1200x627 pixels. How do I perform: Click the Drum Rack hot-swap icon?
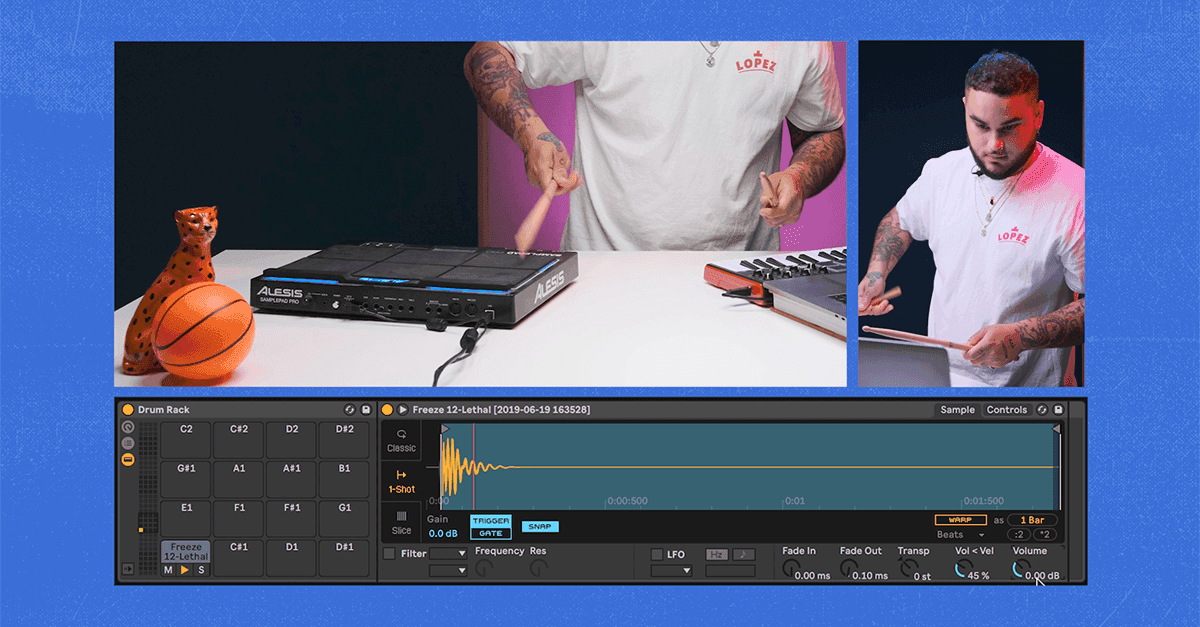350,410
